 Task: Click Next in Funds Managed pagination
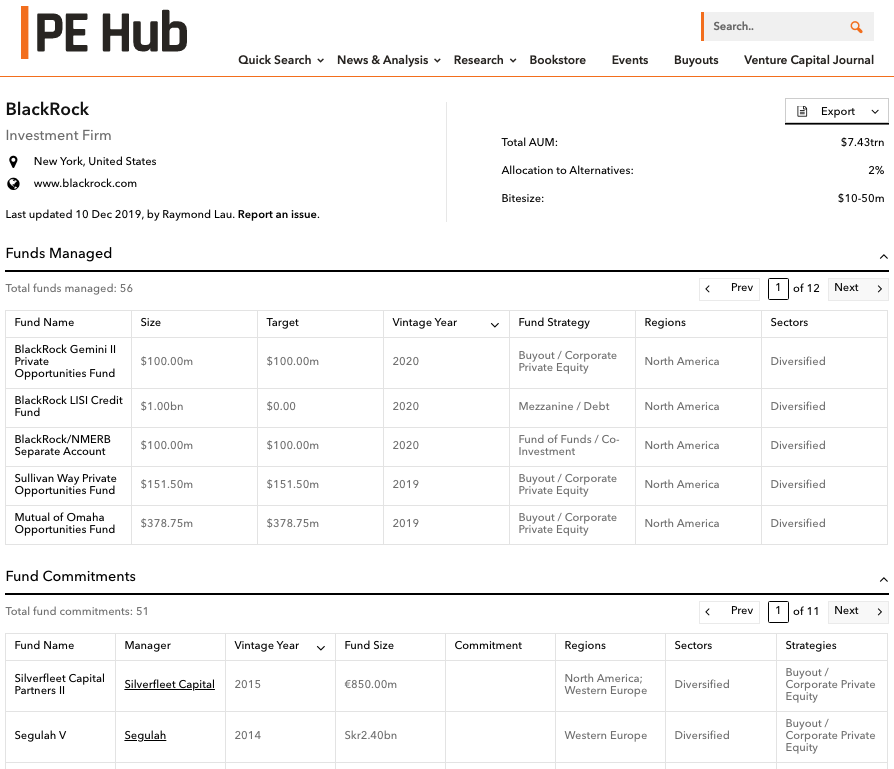click(858, 288)
